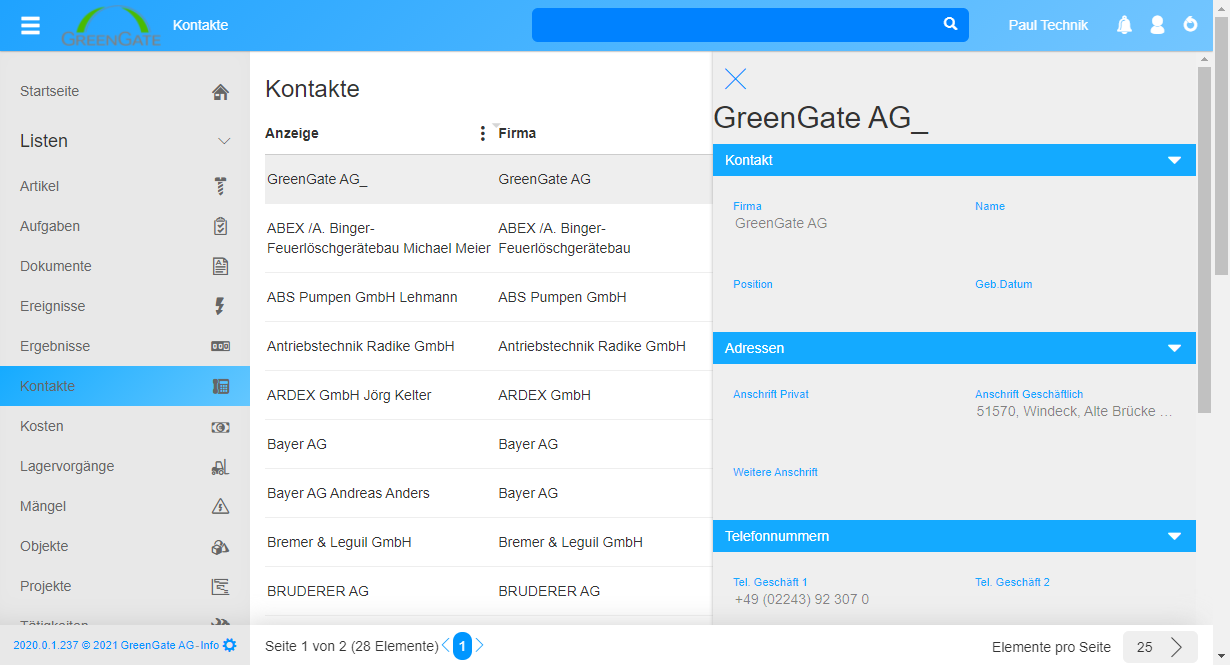Screen dimensions: 1230x665
Task: Click the Paul Technik user name
Action: (x=1048, y=25)
